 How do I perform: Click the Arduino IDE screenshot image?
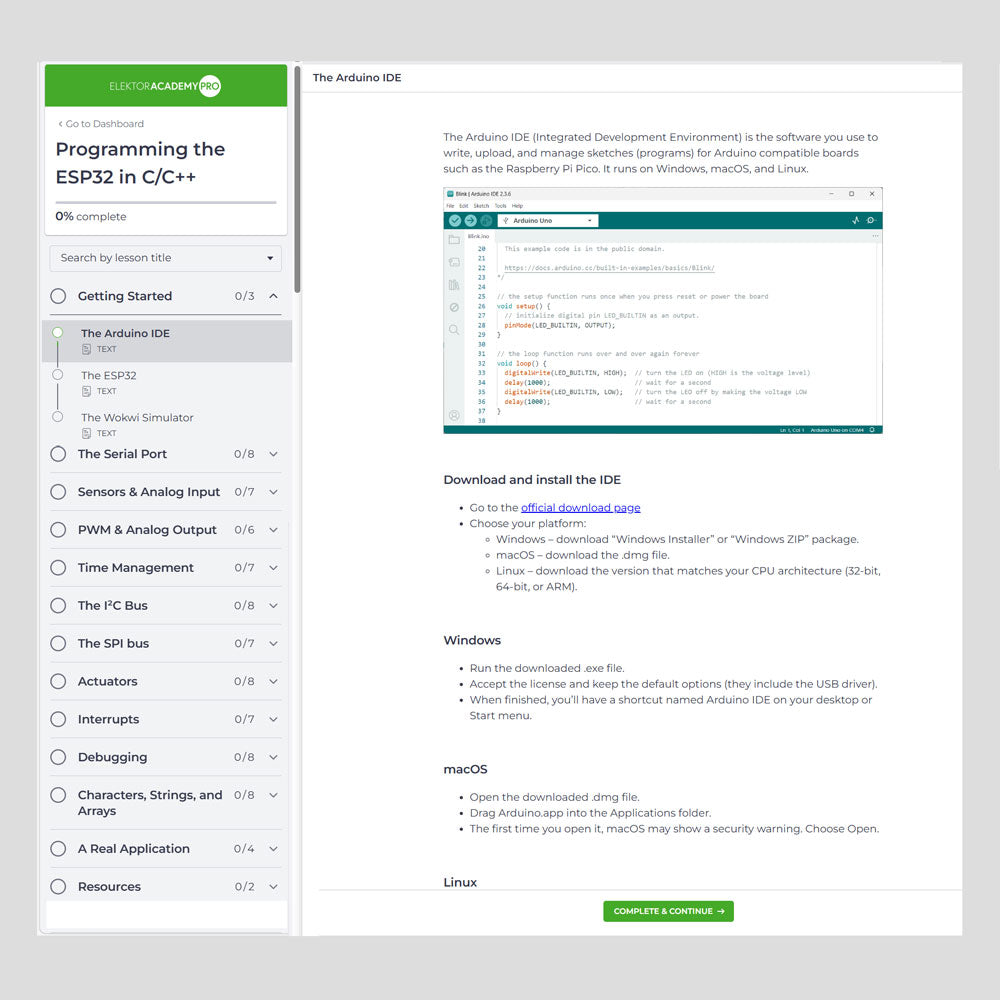click(662, 310)
